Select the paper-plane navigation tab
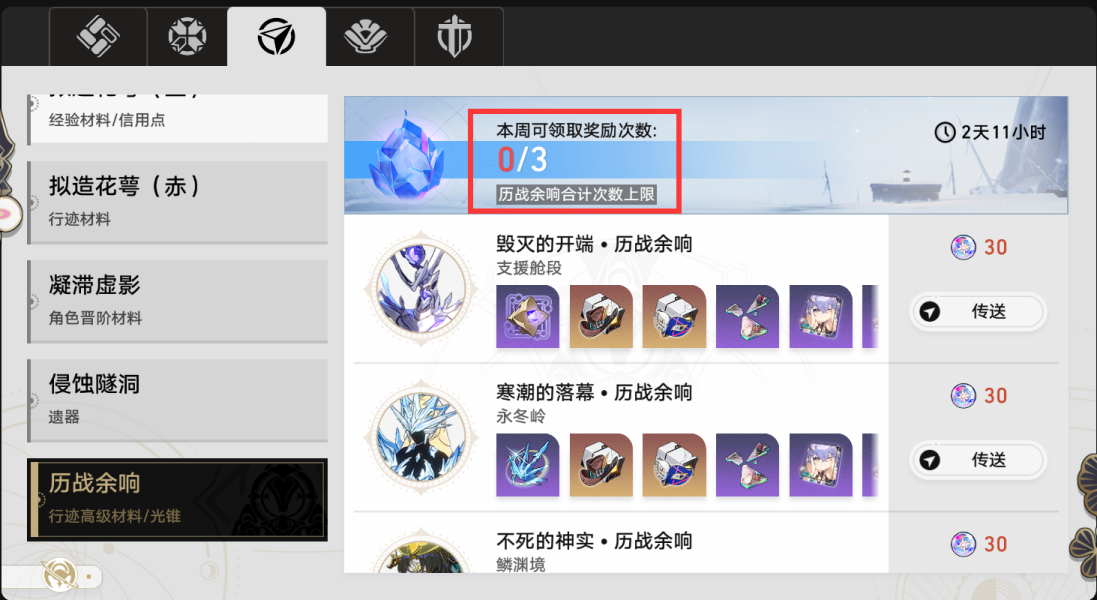 (x=276, y=36)
